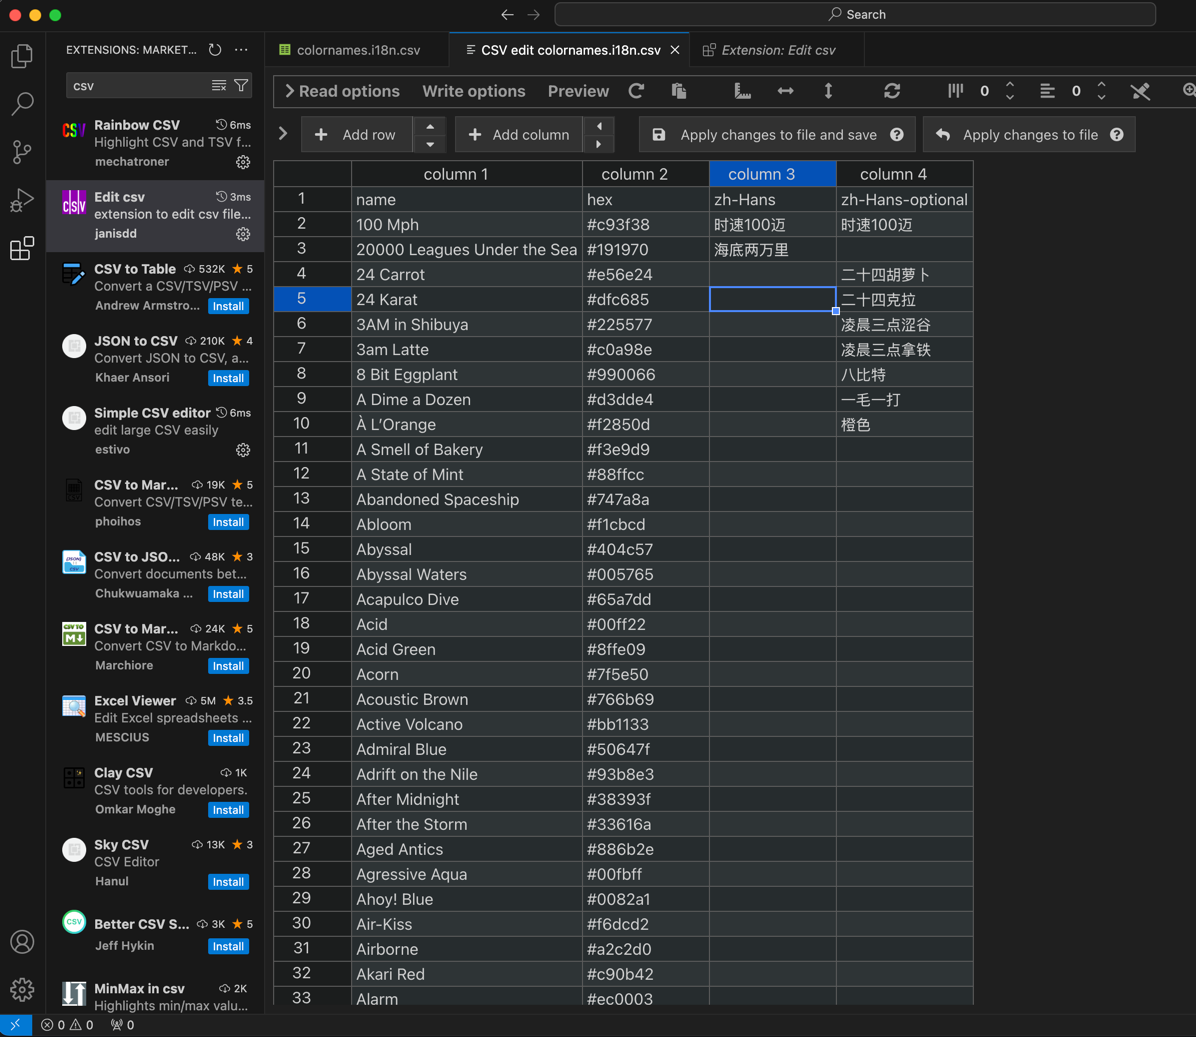1196x1037 pixels.
Task: Add row below using the down arrow
Action: [x=430, y=143]
